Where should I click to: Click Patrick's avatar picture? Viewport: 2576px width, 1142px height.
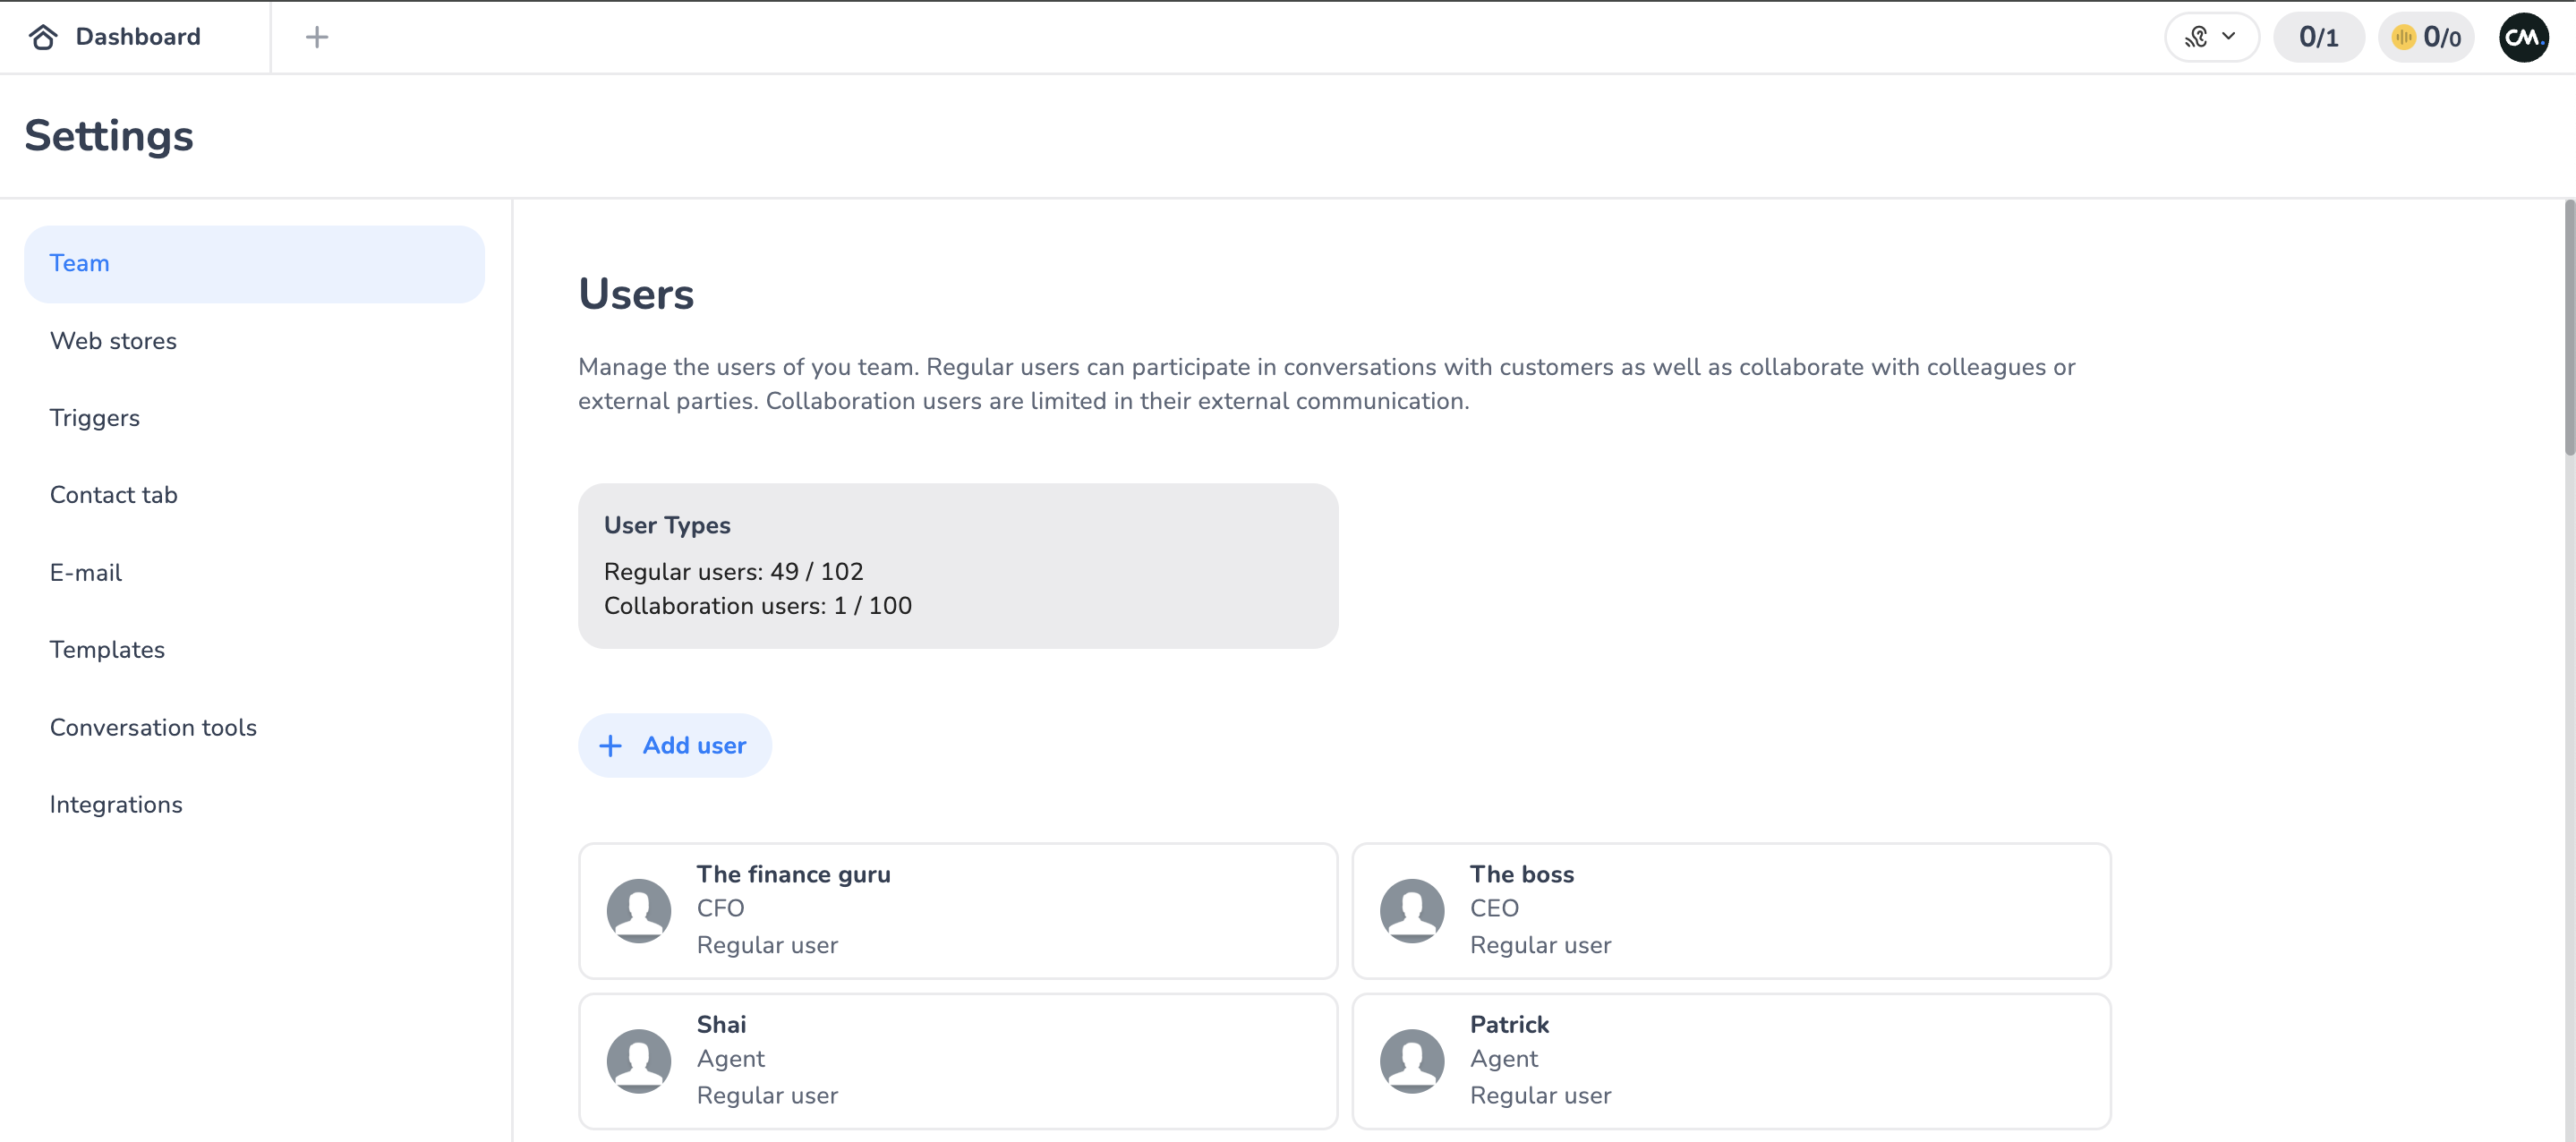(x=1411, y=1060)
